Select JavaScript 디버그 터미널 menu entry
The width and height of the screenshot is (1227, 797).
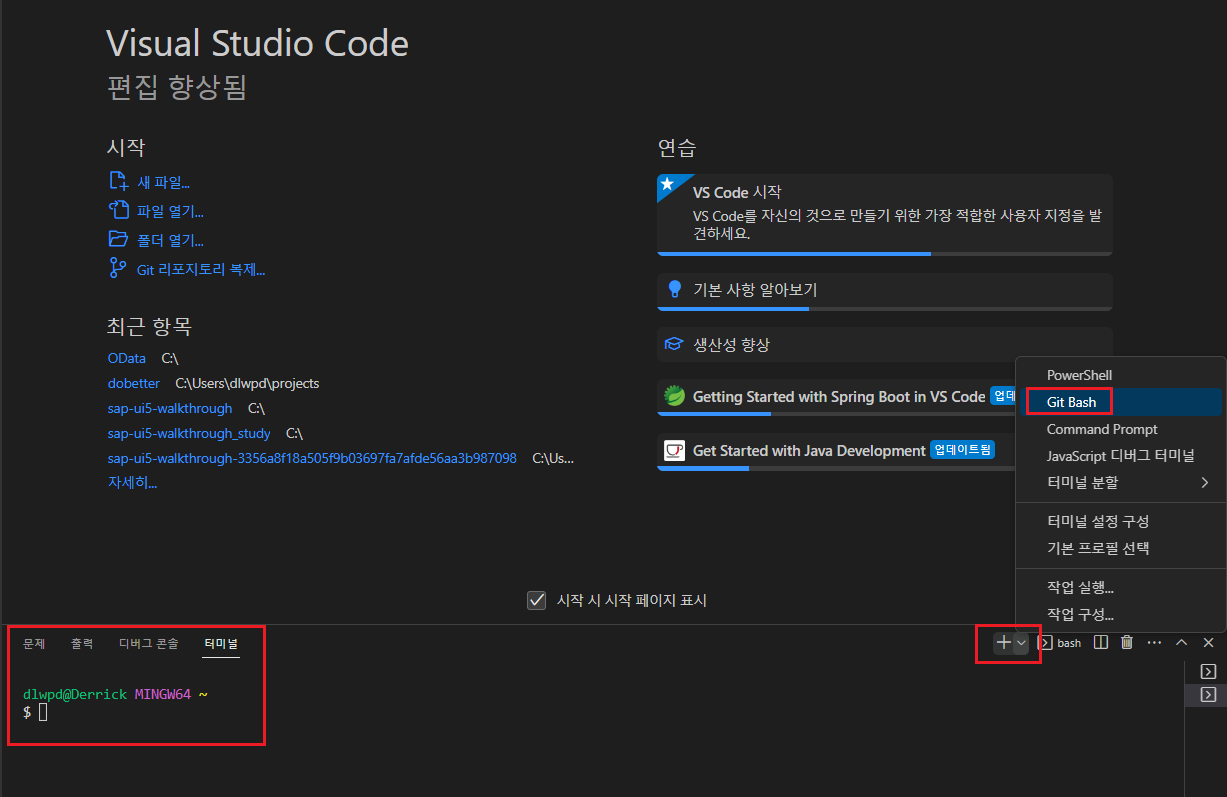[x=1120, y=455]
